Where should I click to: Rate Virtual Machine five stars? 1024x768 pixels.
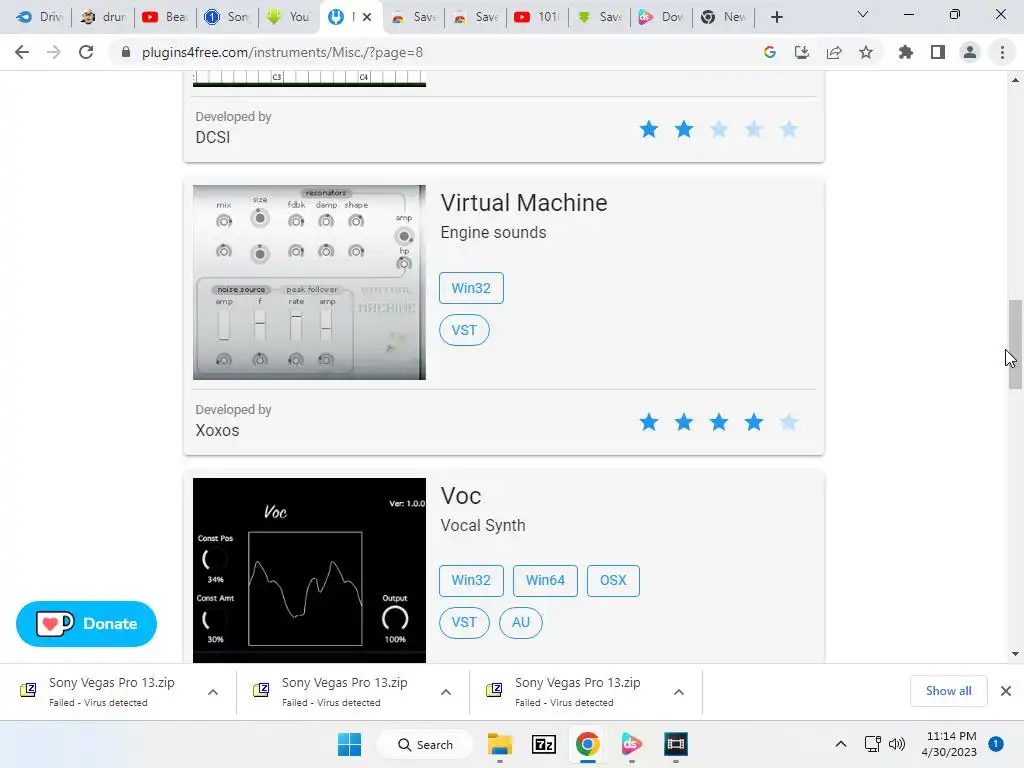point(789,423)
